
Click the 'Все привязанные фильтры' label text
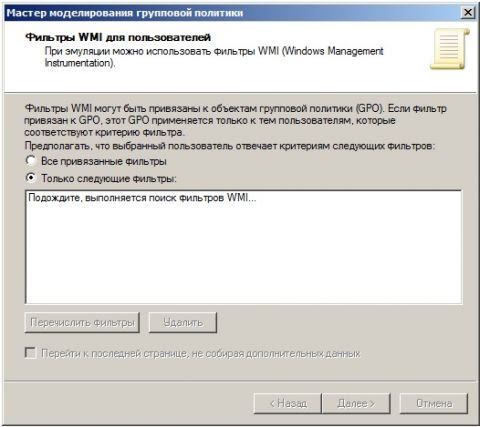pyautogui.click(x=104, y=161)
